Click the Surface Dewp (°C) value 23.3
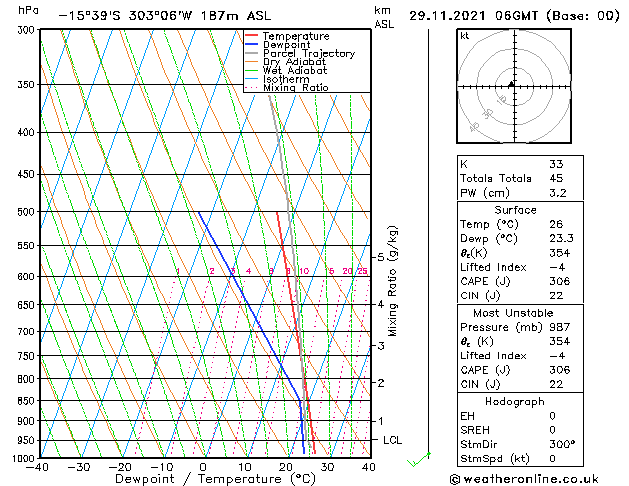Screen dimensions: 629x486 pyautogui.click(x=561, y=239)
